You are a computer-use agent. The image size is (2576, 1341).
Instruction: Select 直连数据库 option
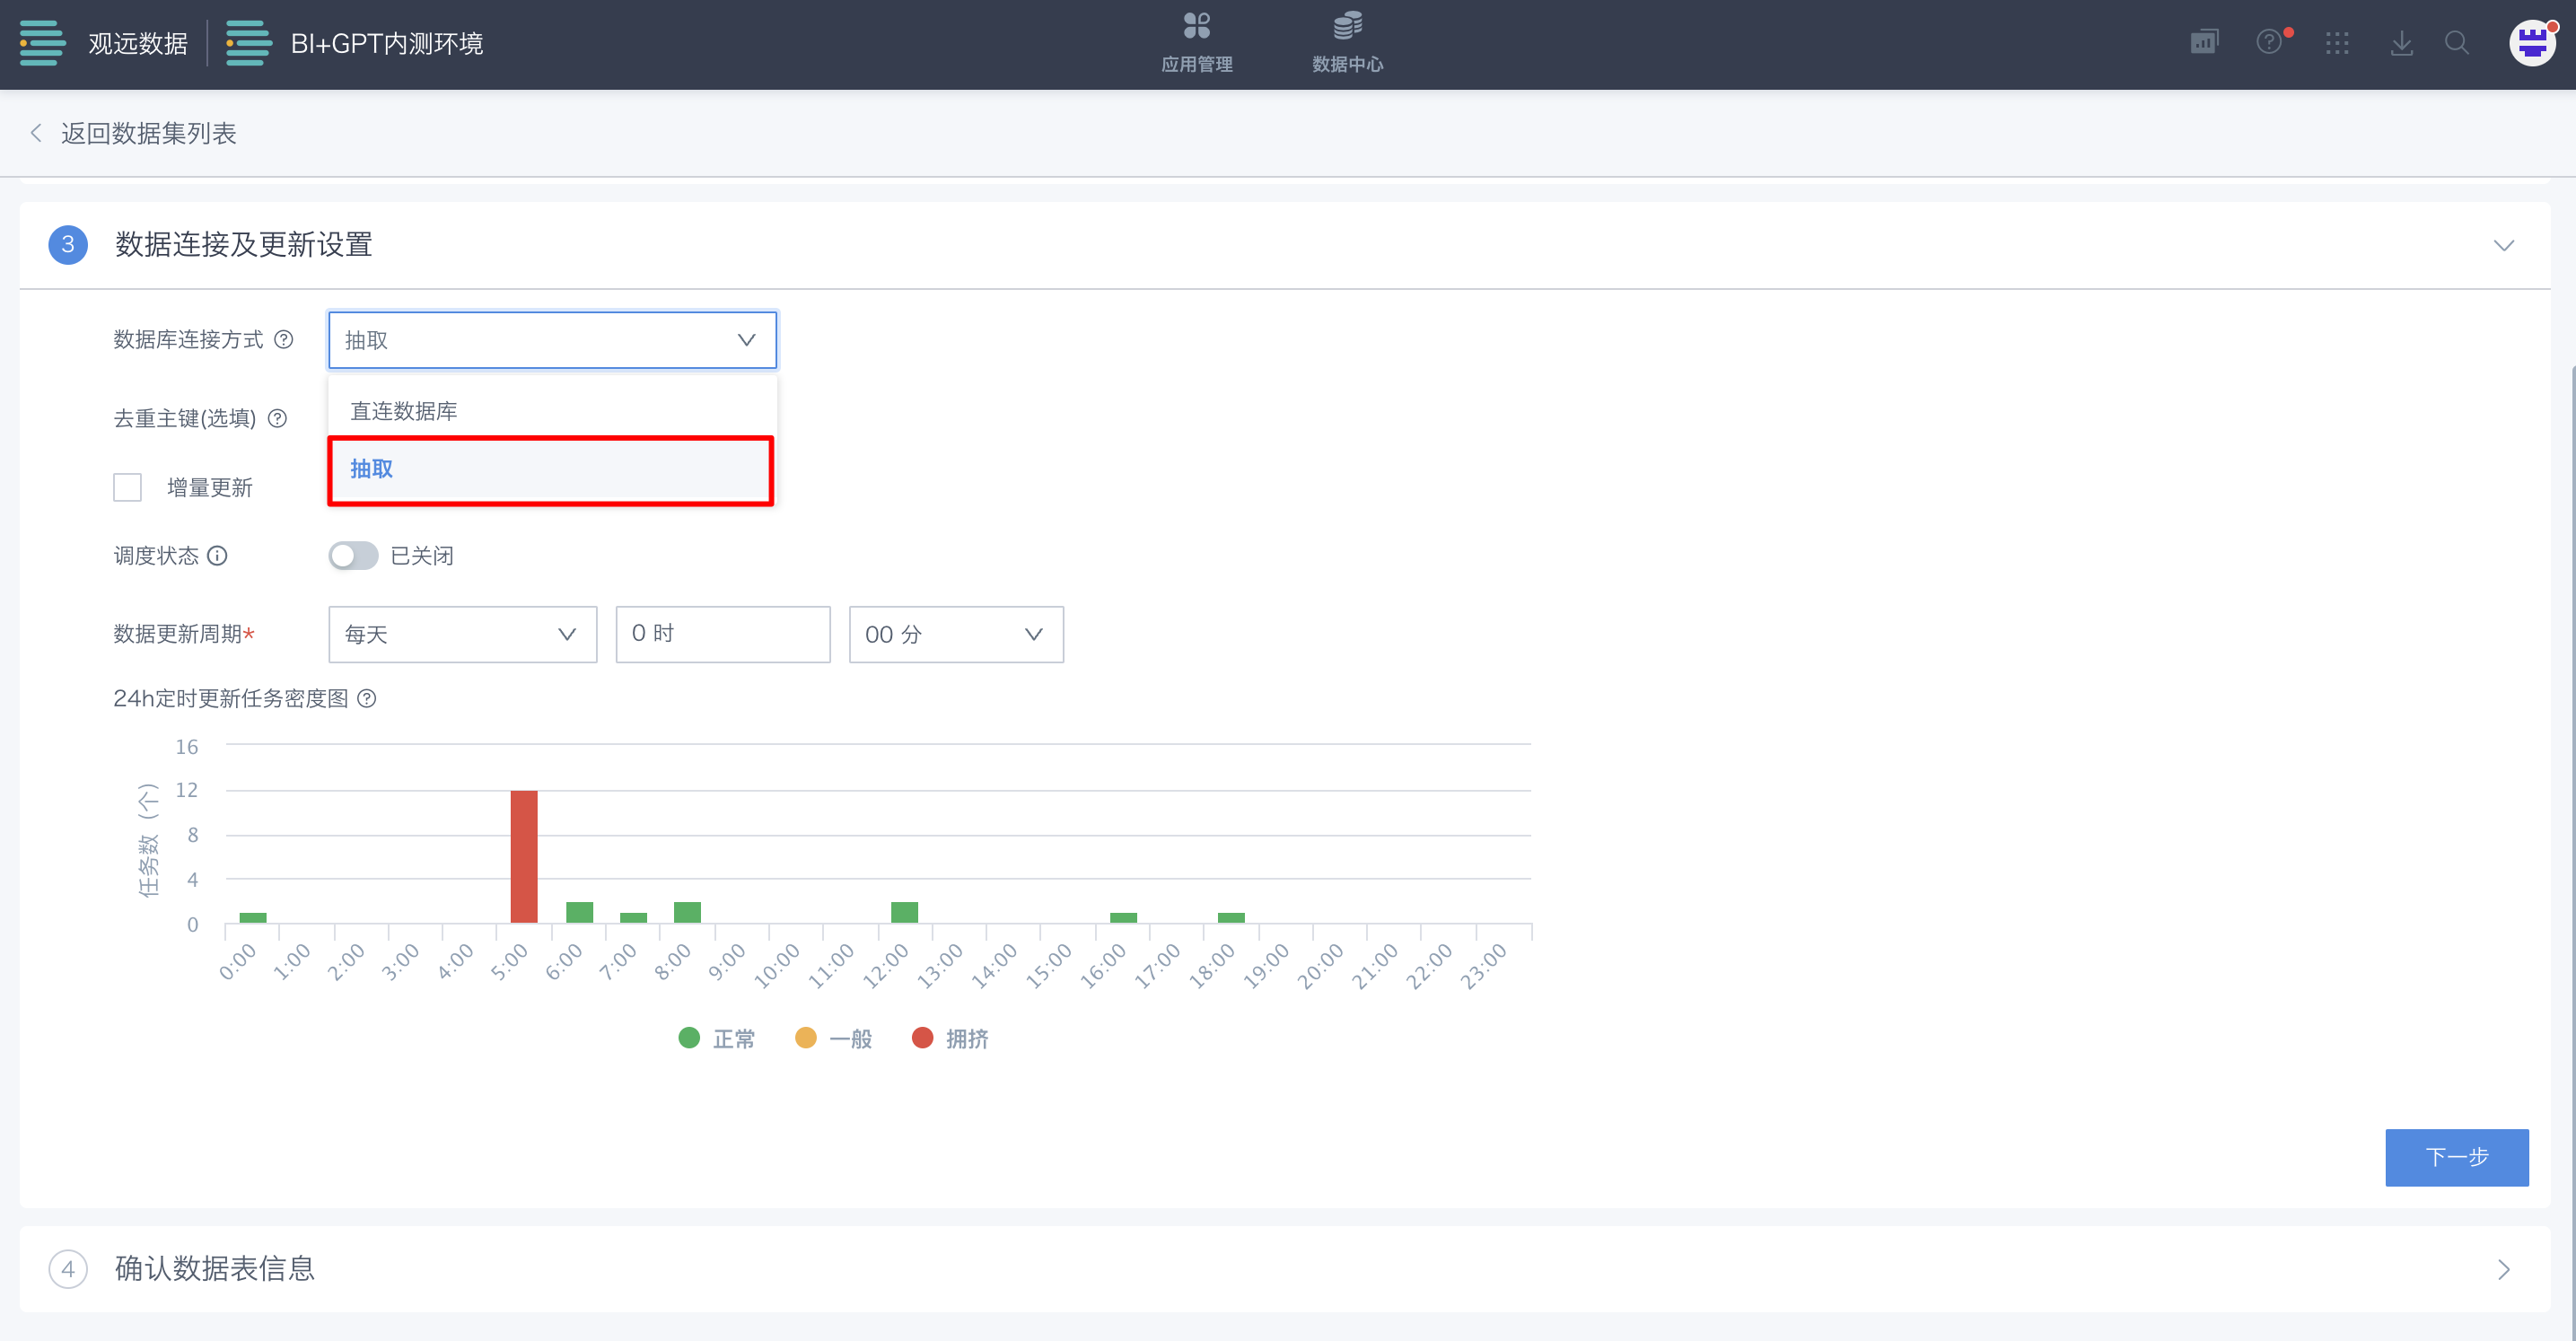551,411
